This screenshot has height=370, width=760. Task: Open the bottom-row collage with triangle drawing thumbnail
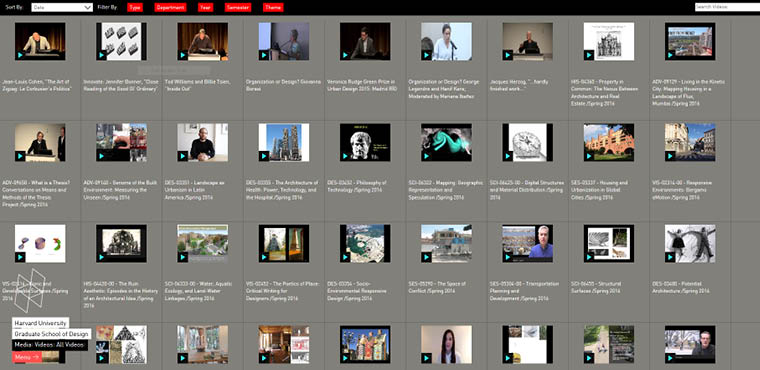(121, 344)
